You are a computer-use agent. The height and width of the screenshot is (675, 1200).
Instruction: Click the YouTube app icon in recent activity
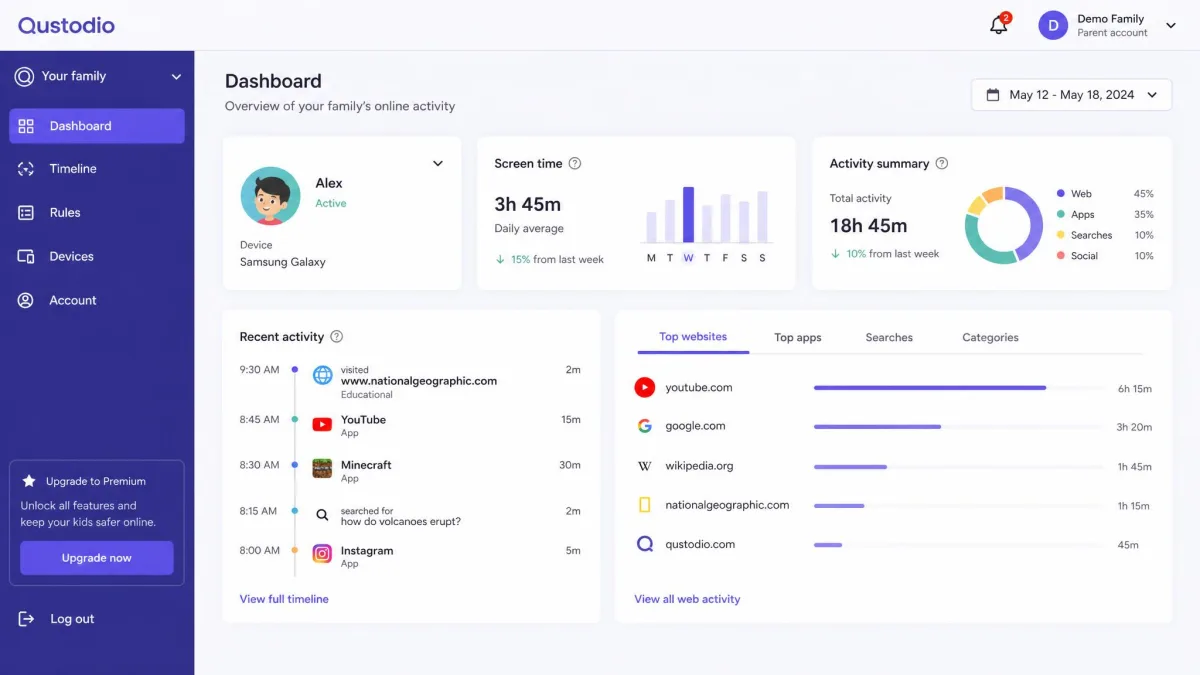pos(322,424)
